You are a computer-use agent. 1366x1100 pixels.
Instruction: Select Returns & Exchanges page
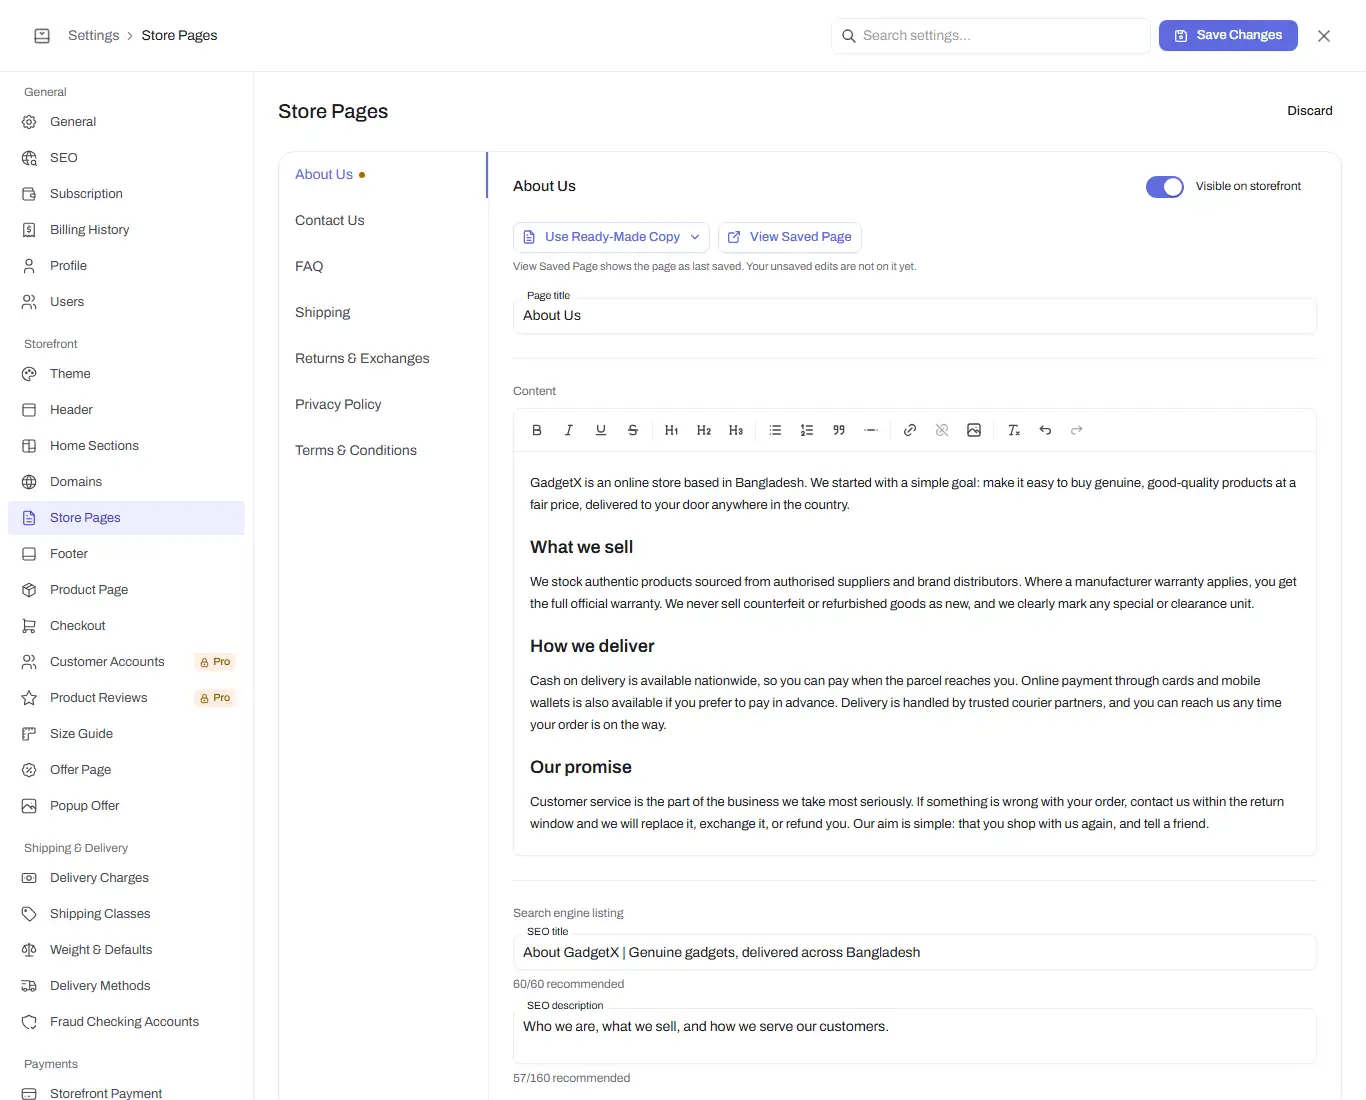383,359
